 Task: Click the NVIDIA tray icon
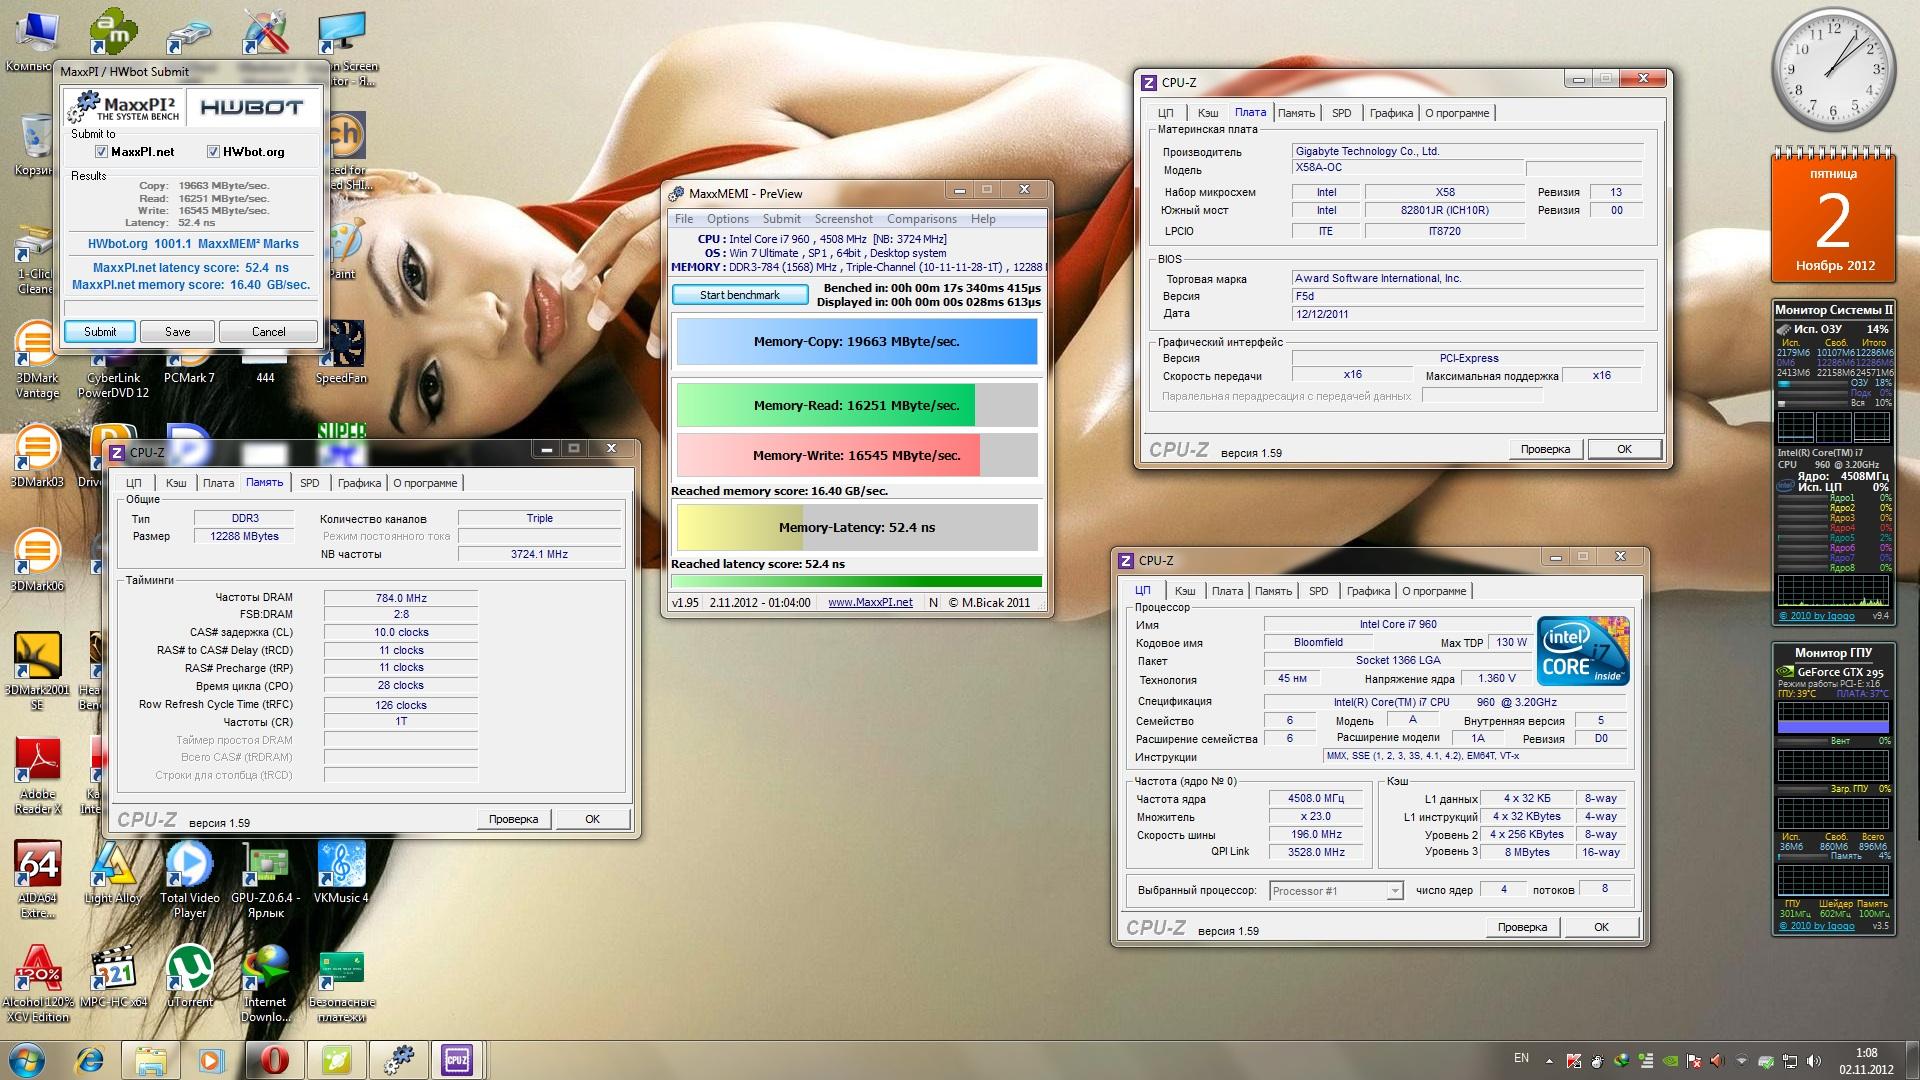(x=1671, y=1061)
